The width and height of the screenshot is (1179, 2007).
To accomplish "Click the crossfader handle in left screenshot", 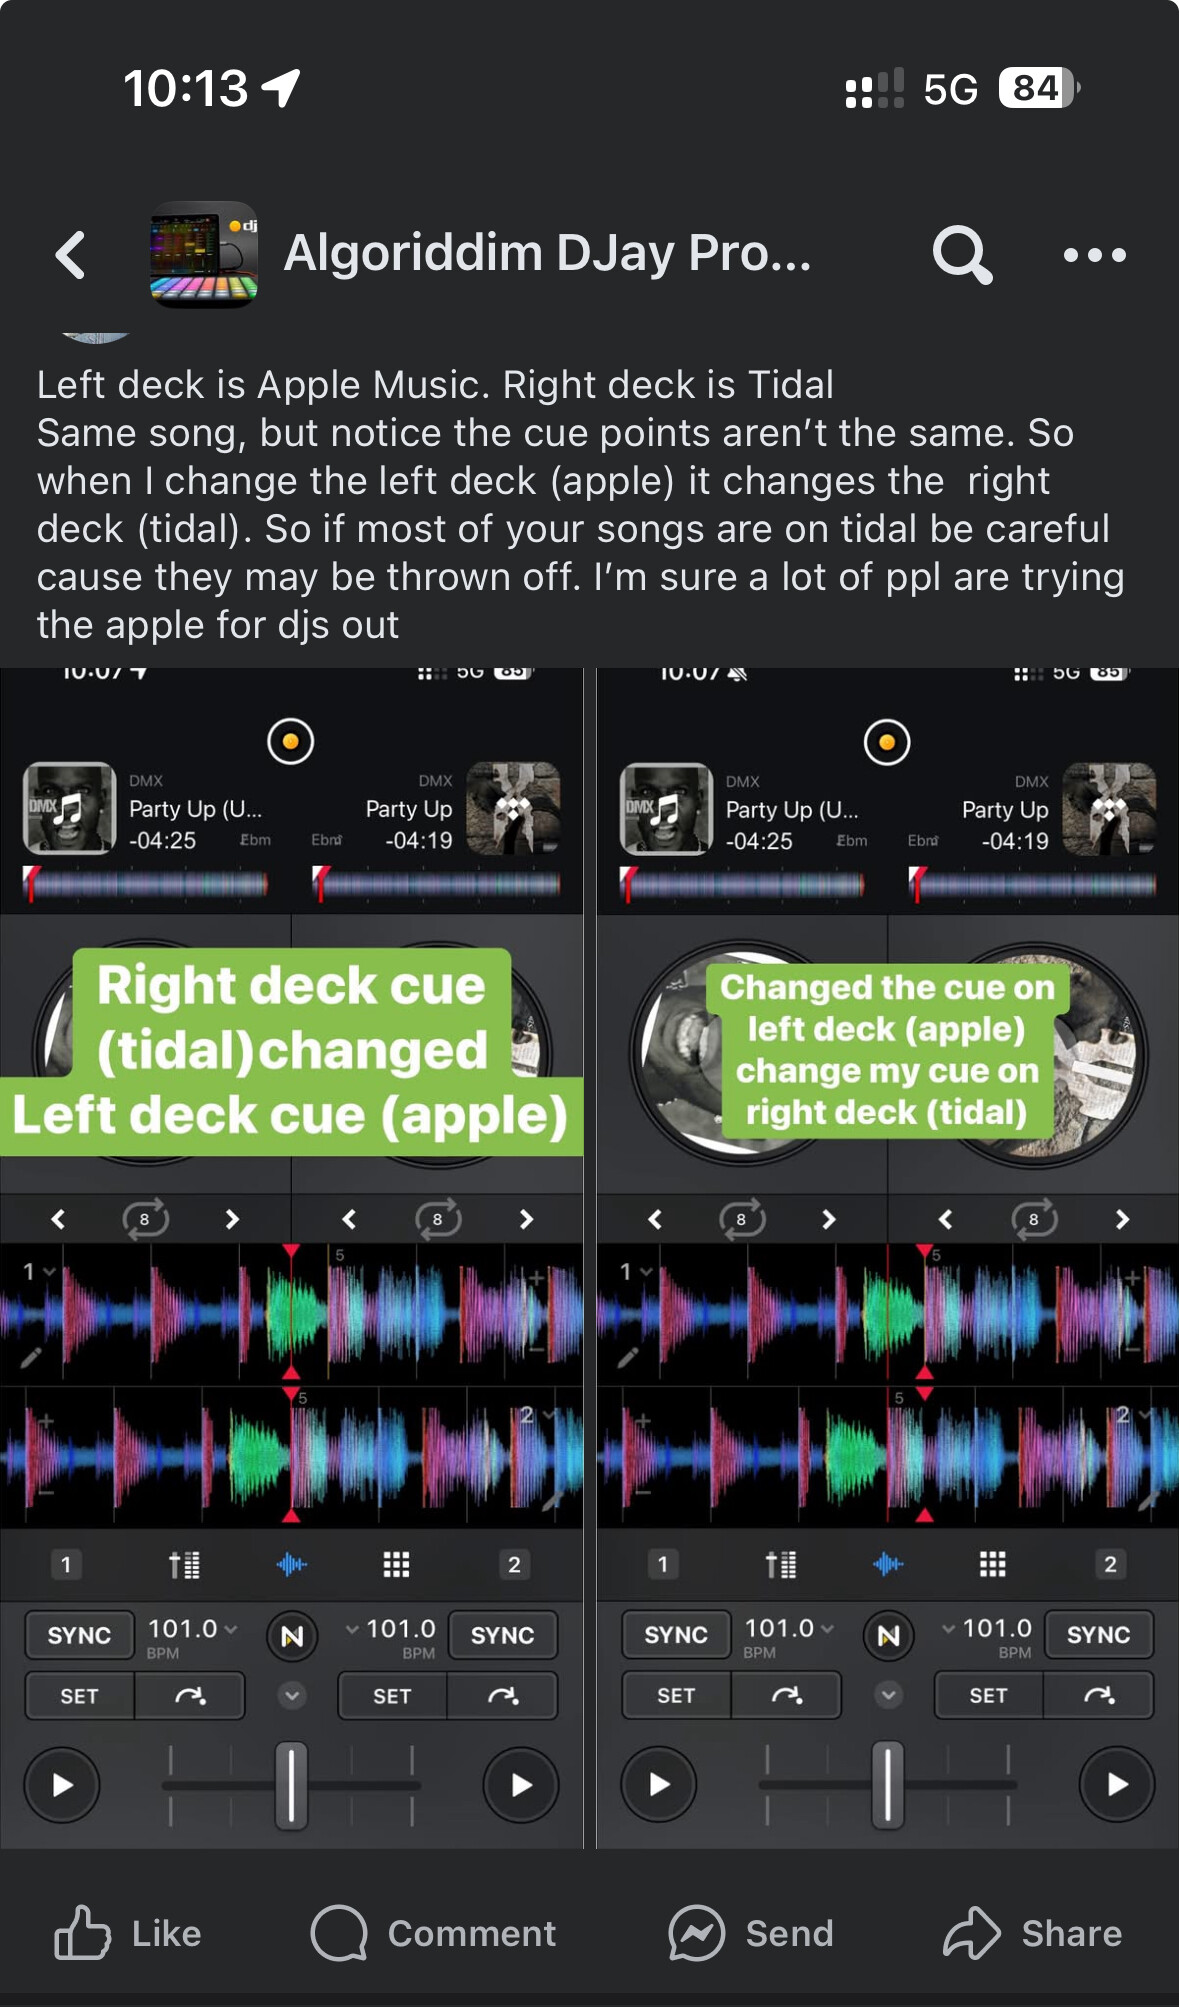I will [291, 1785].
